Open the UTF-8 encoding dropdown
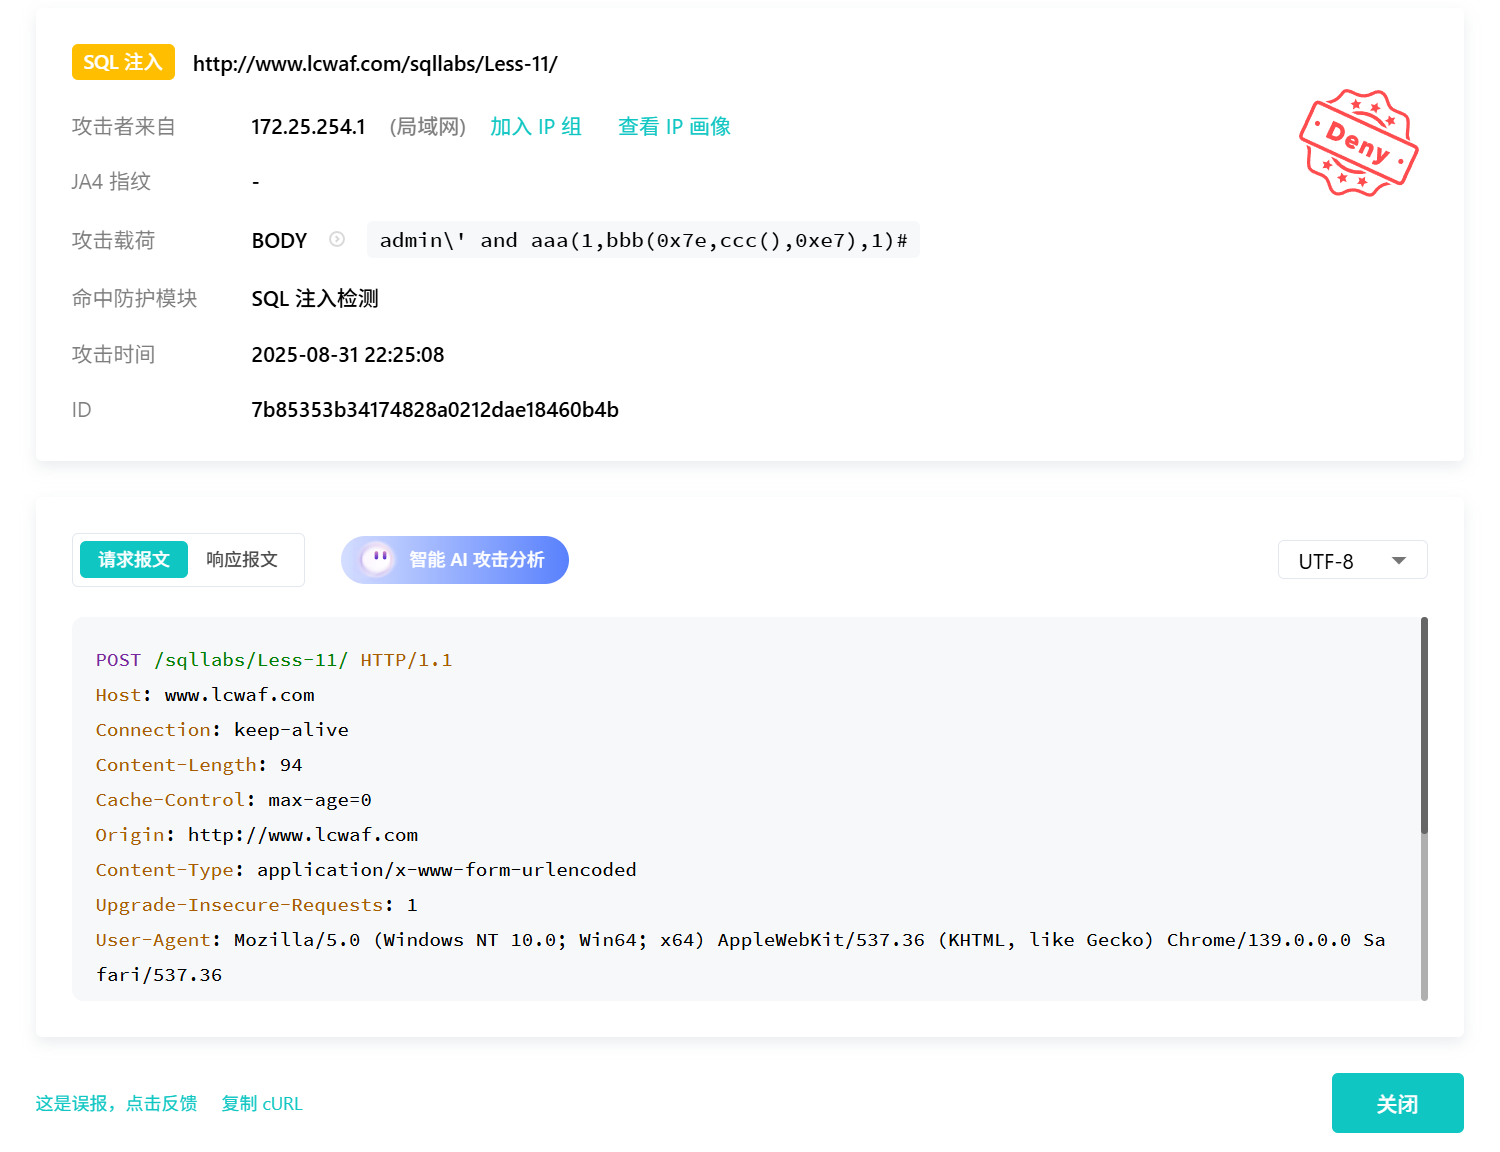The height and width of the screenshot is (1152, 1500). (1352, 560)
